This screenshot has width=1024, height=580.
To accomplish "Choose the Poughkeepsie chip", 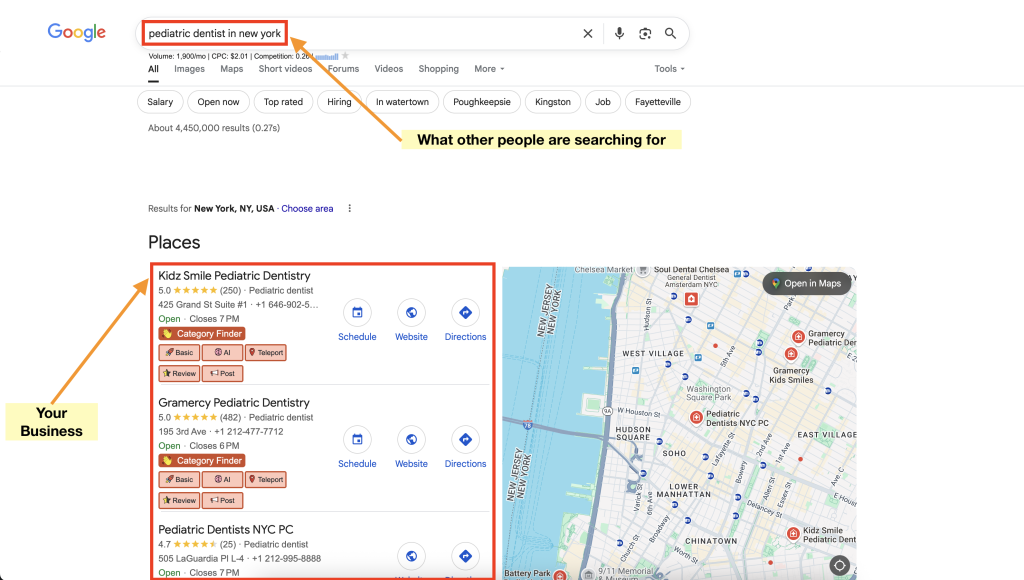I will 482,102.
